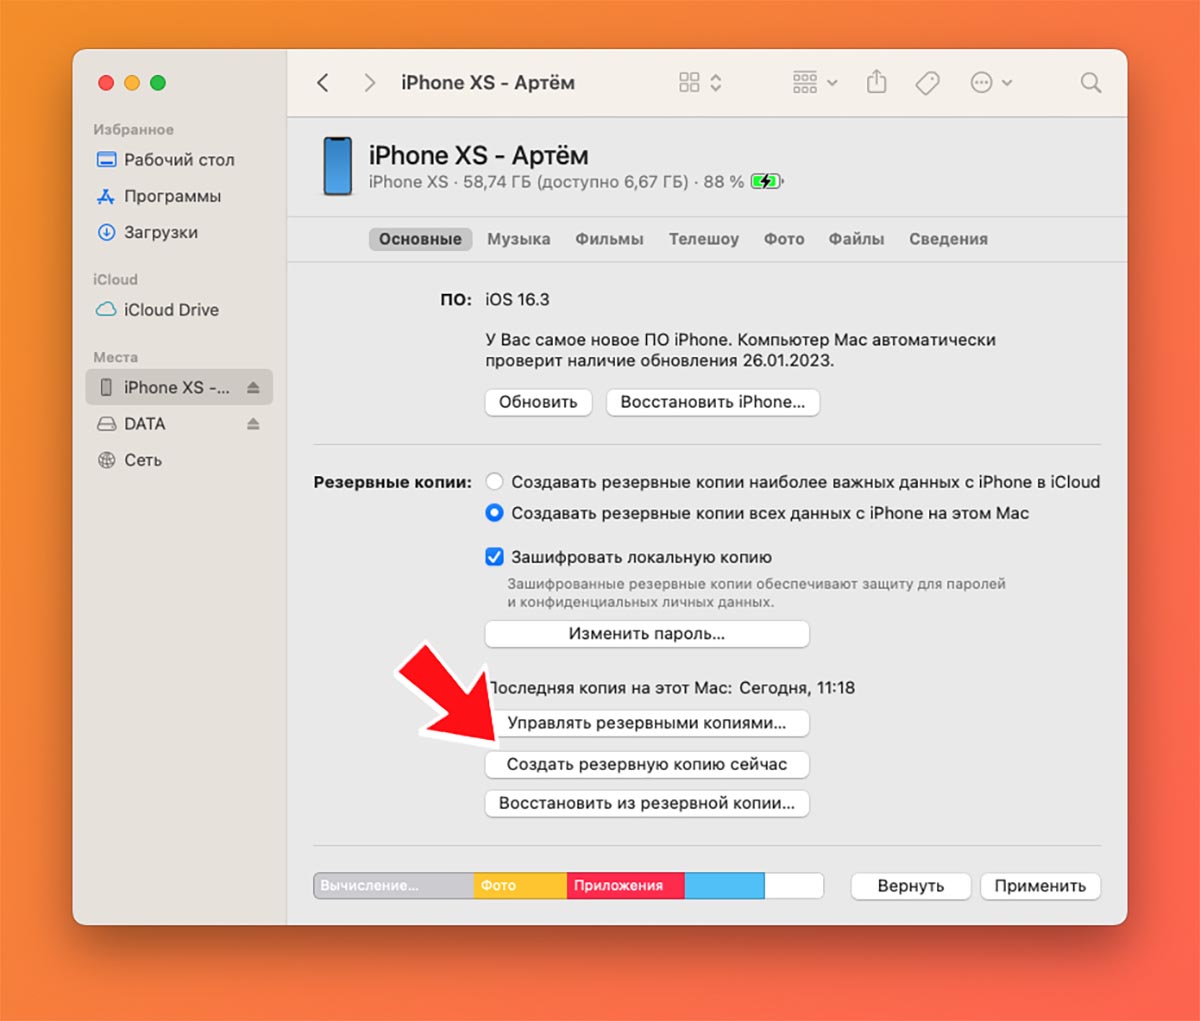Uncheck Зашифровать локальную копию checkbox
Image resolution: width=1200 pixels, height=1021 pixels.
494,557
